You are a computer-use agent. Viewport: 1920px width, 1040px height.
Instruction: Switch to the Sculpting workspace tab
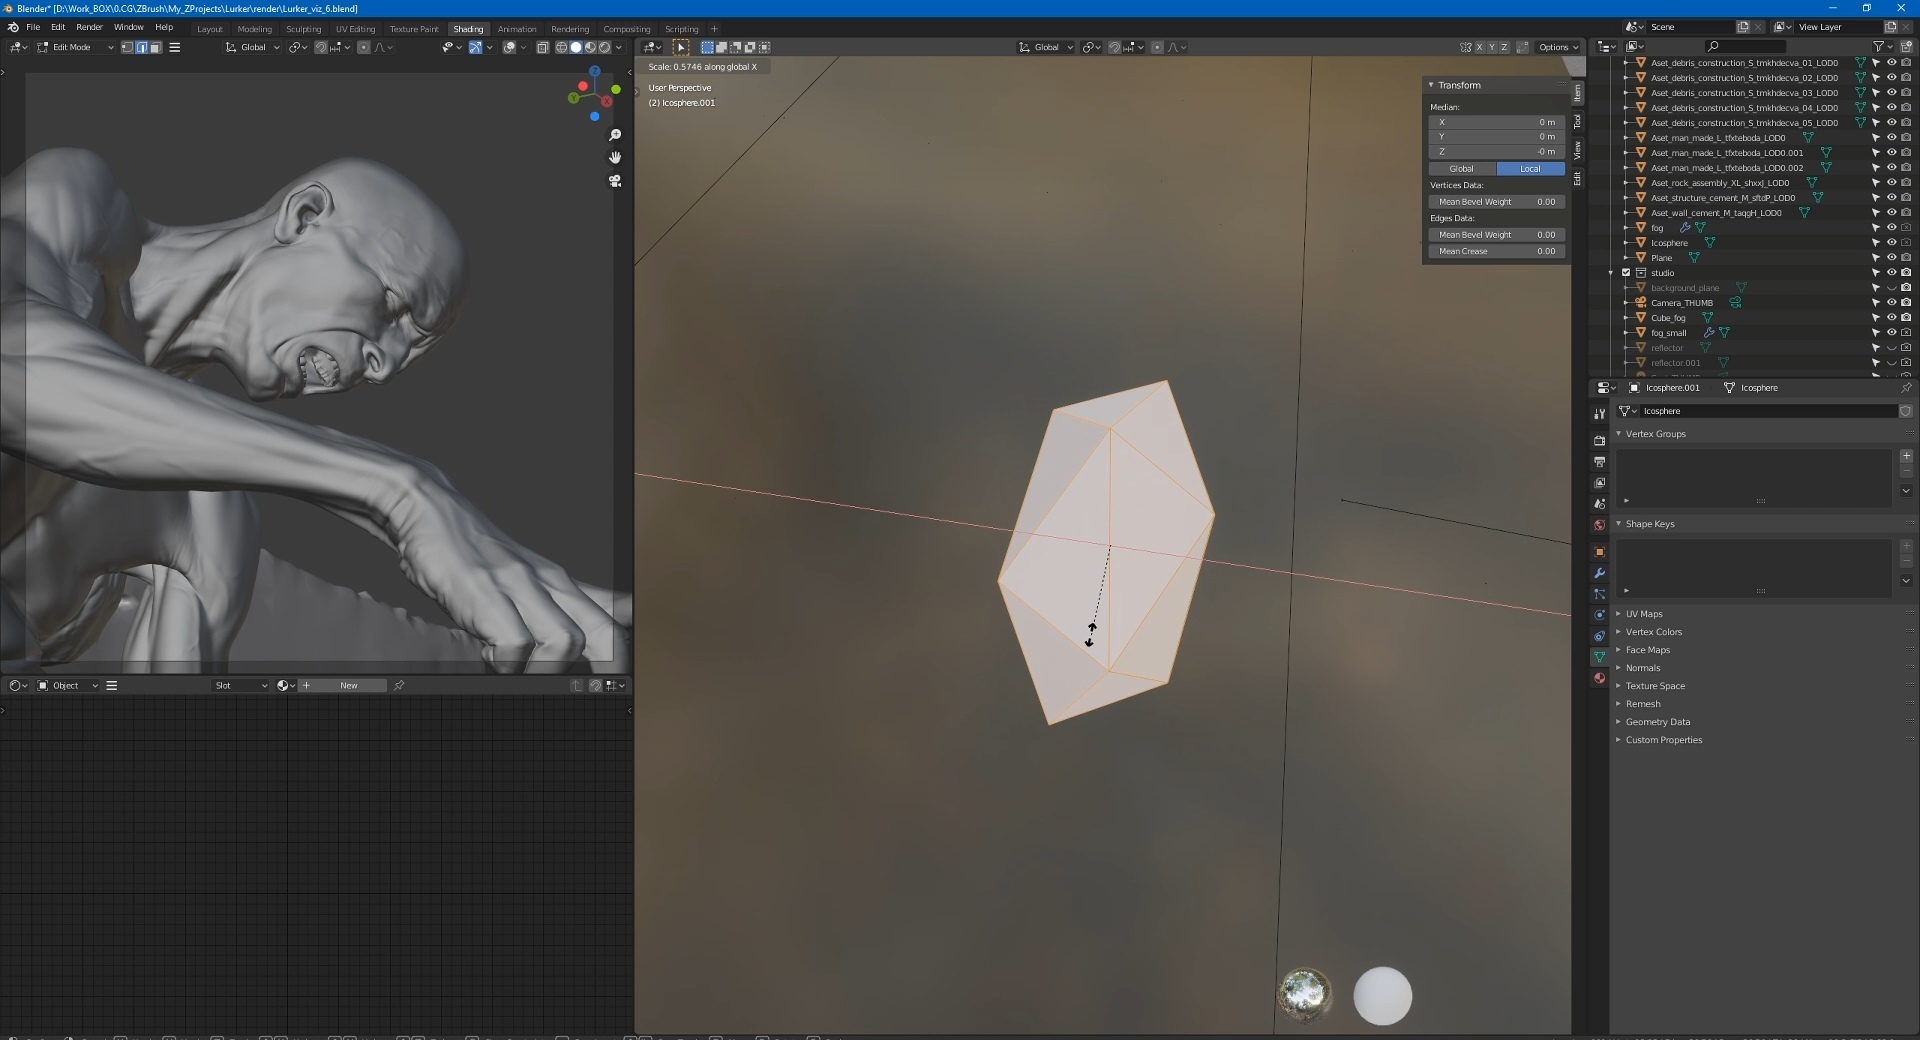pyautogui.click(x=303, y=29)
